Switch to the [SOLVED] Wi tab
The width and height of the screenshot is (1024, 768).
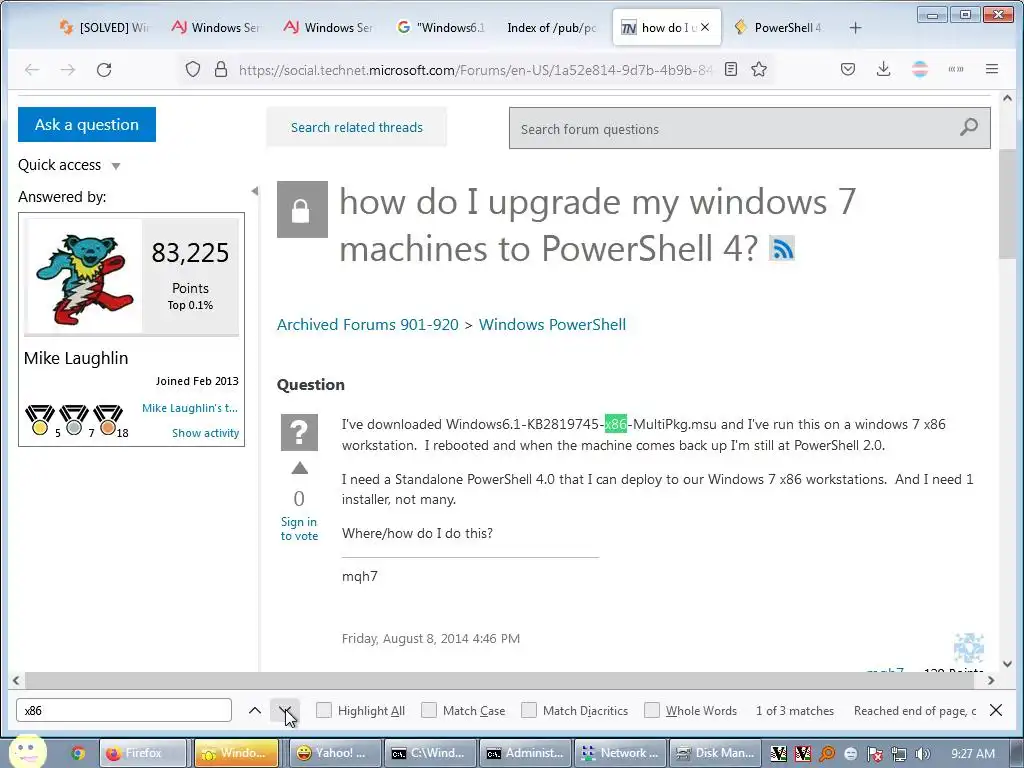coord(104,27)
